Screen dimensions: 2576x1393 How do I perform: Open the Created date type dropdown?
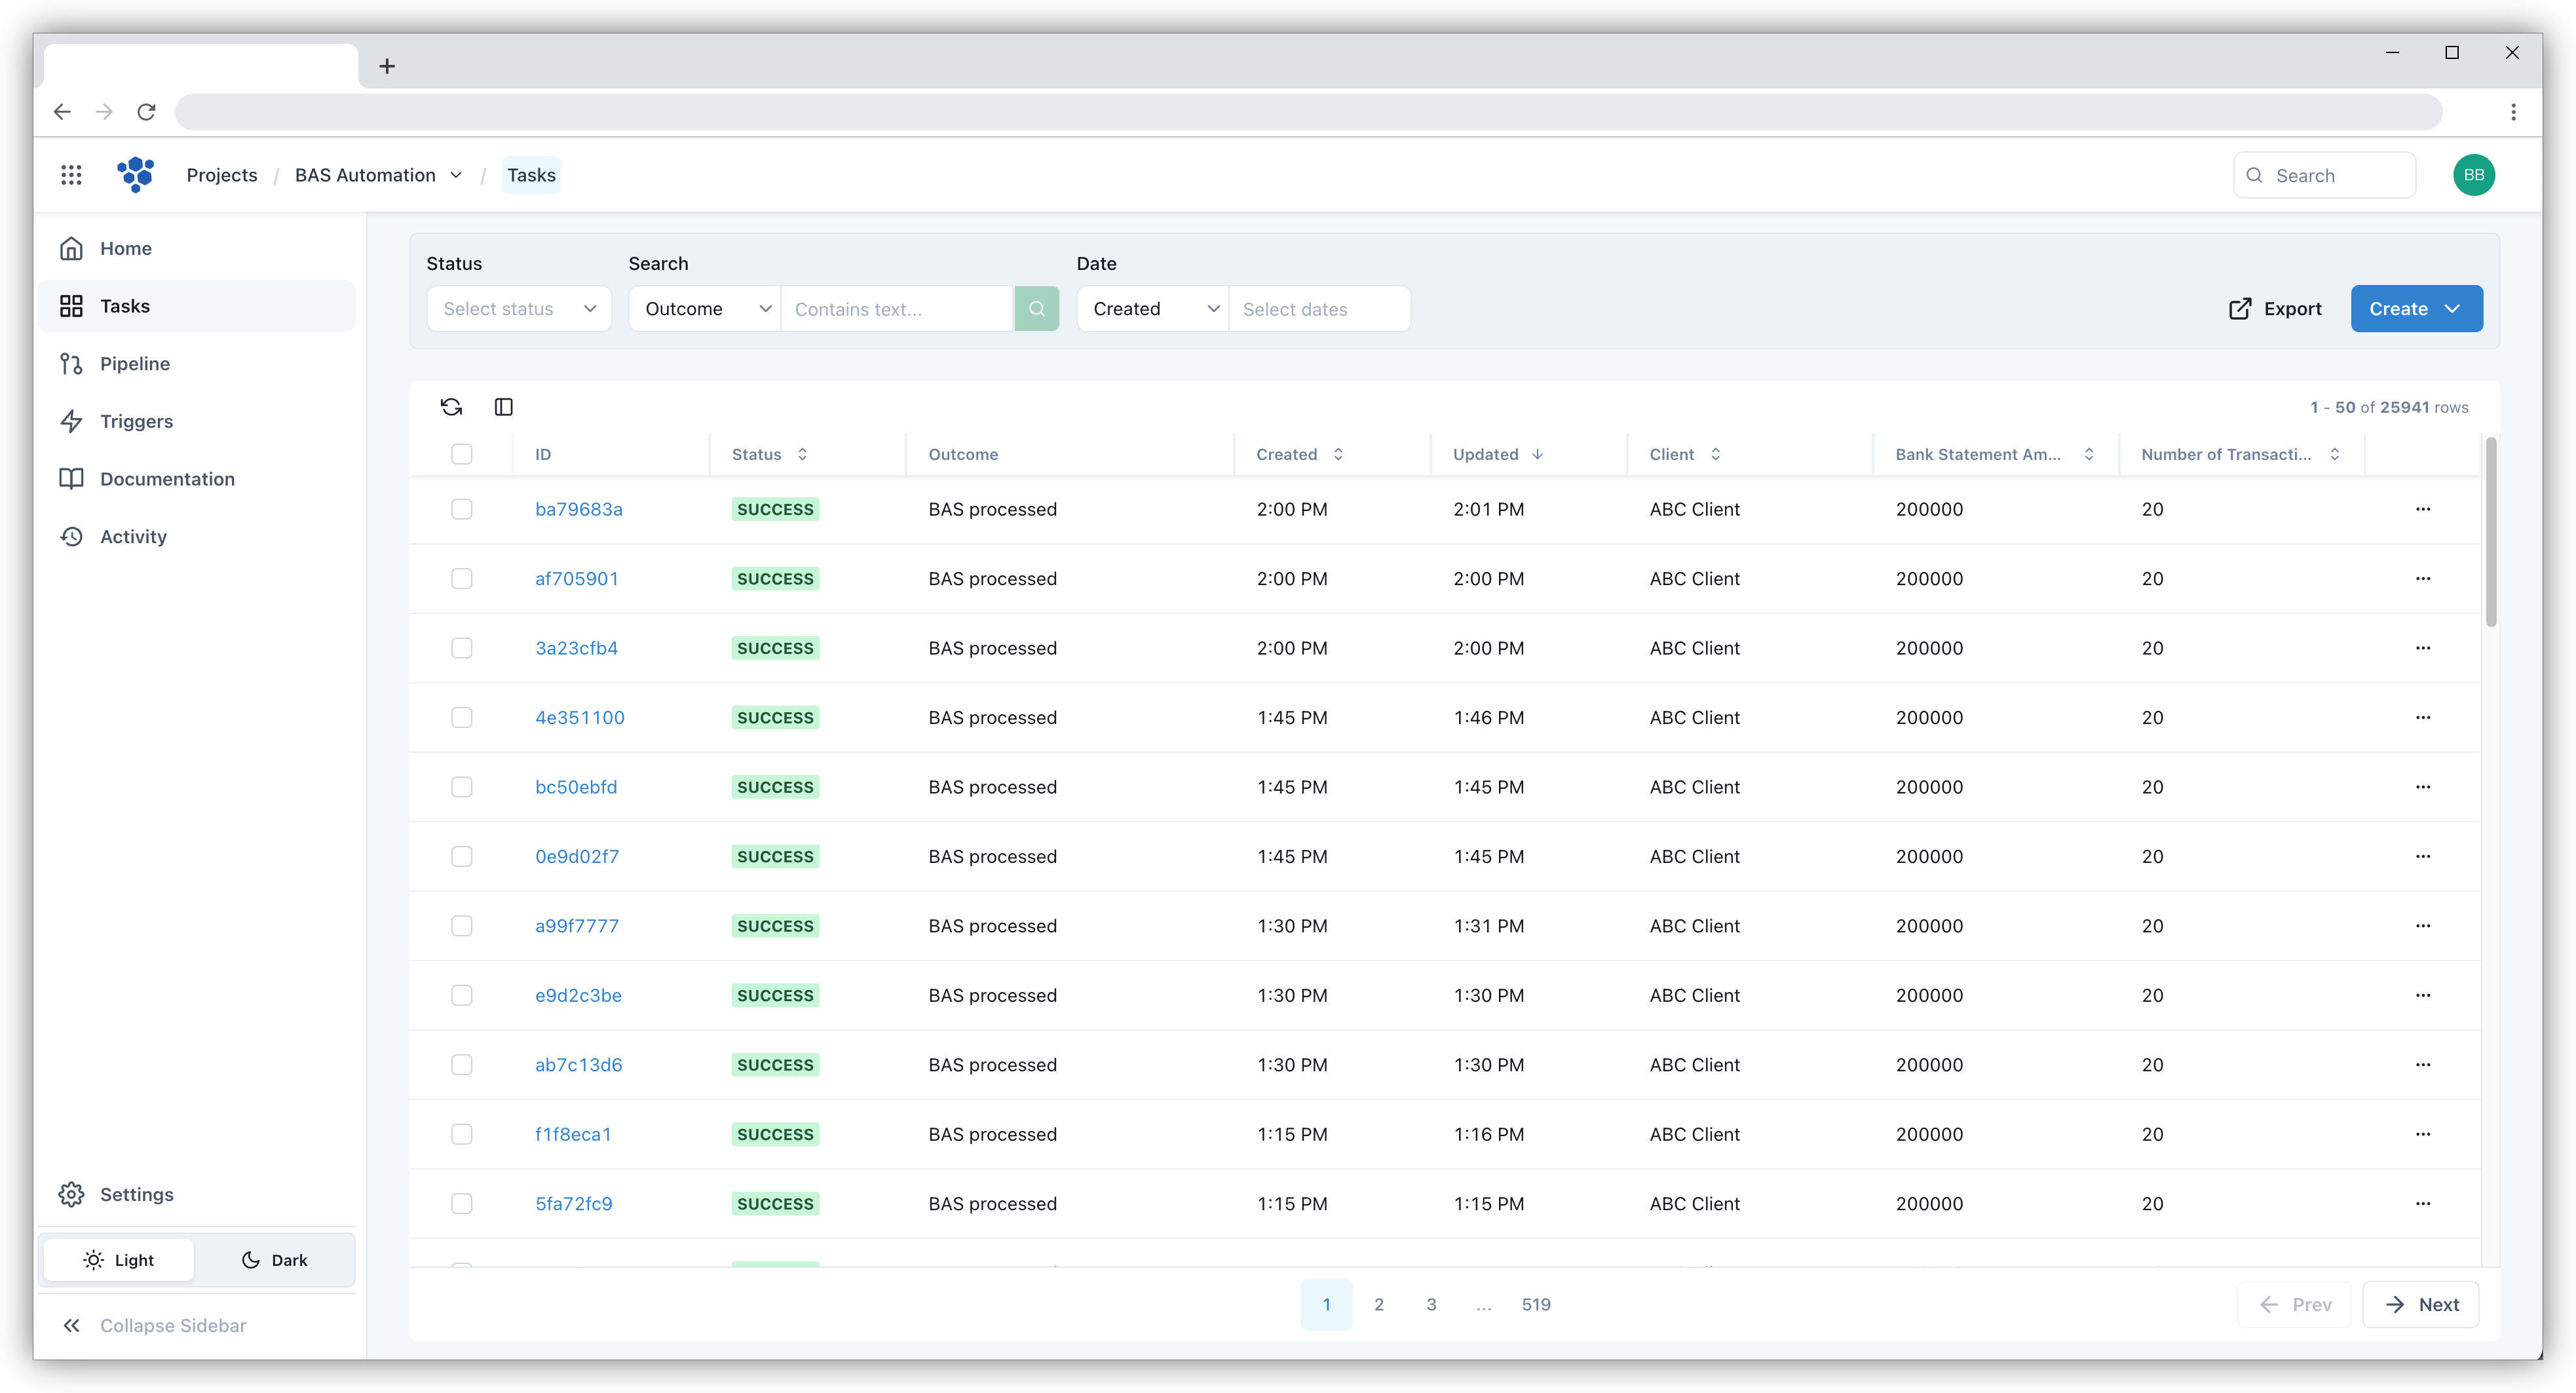pyautogui.click(x=1153, y=309)
